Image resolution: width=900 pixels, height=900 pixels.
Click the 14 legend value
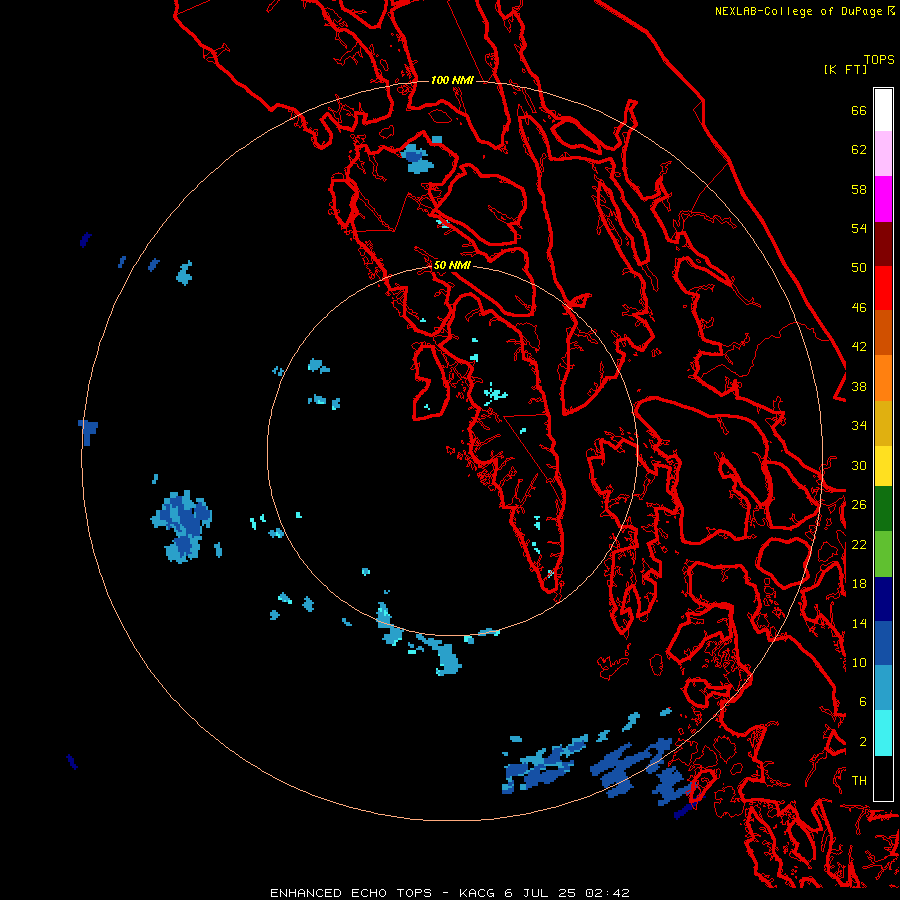[x=859, y=623]
